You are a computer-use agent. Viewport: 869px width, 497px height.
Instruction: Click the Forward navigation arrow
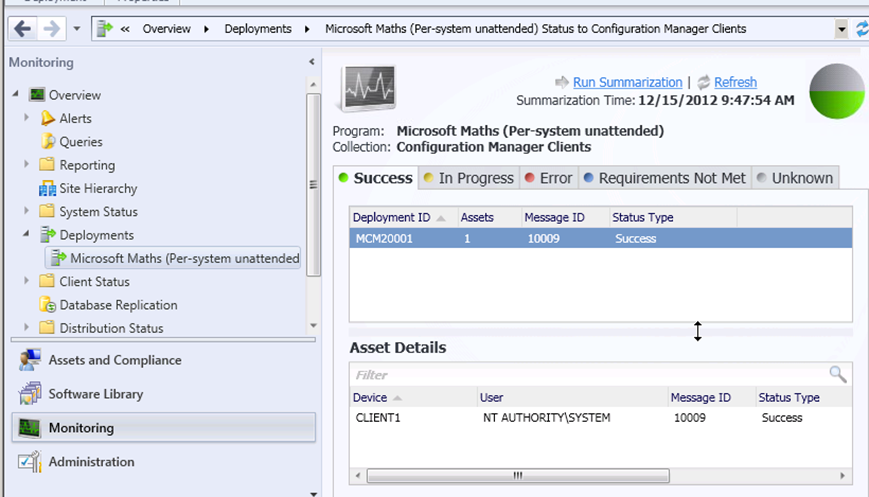point(52,28)
